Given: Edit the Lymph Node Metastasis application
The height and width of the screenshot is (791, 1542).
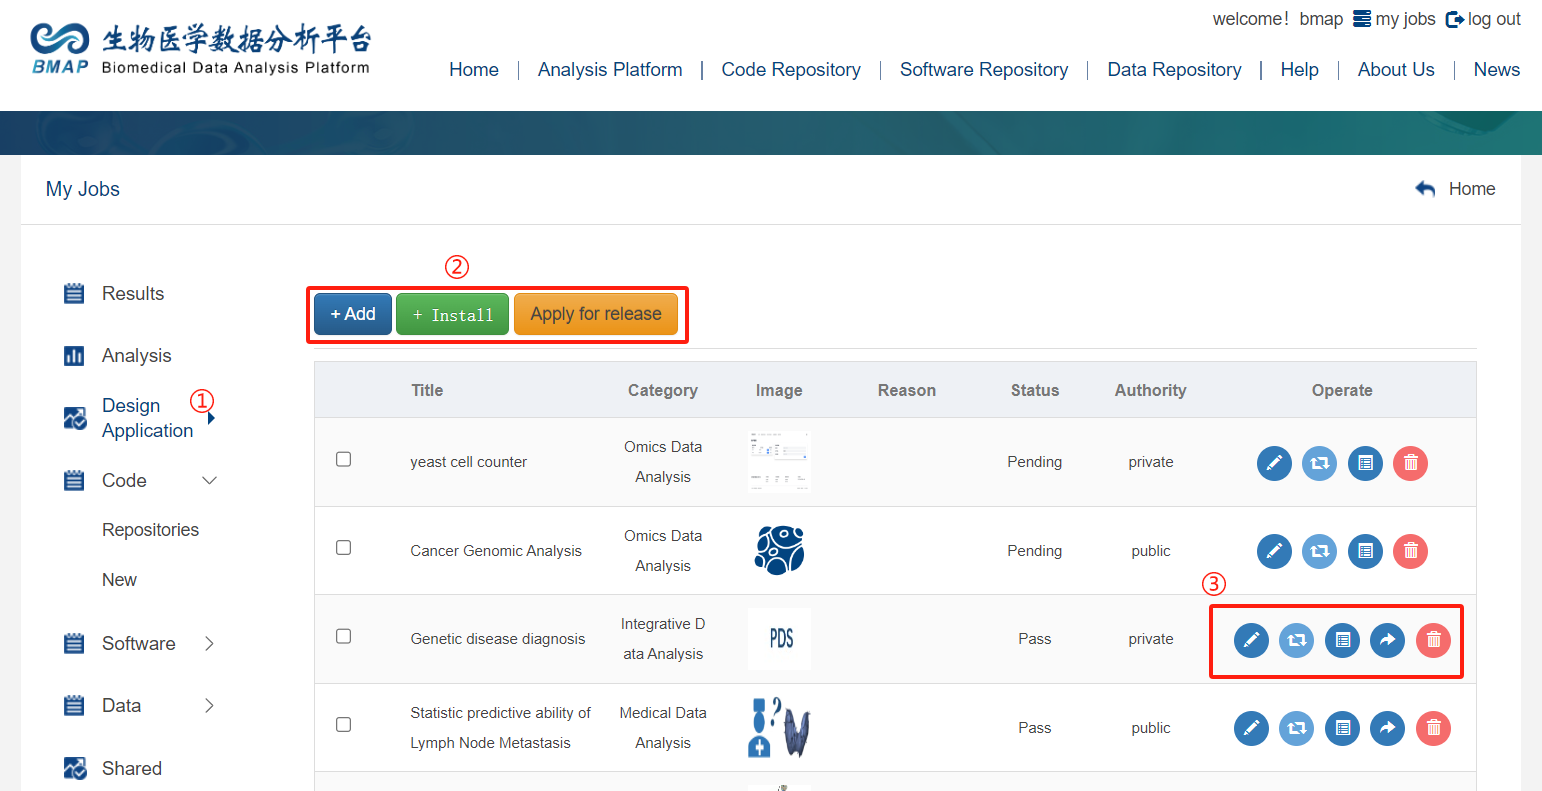Looking at the screenshot, I should coord(1251,728).
